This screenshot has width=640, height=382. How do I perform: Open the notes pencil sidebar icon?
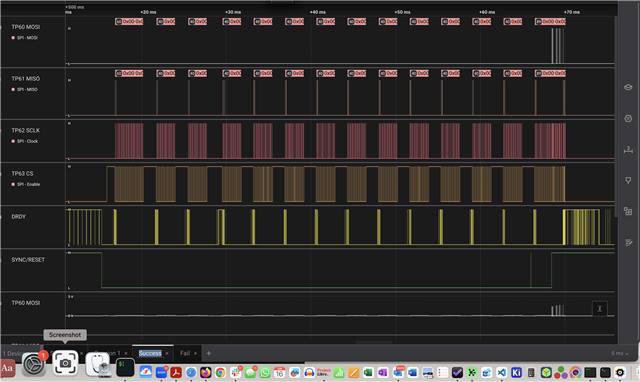(x=629, y=242)
